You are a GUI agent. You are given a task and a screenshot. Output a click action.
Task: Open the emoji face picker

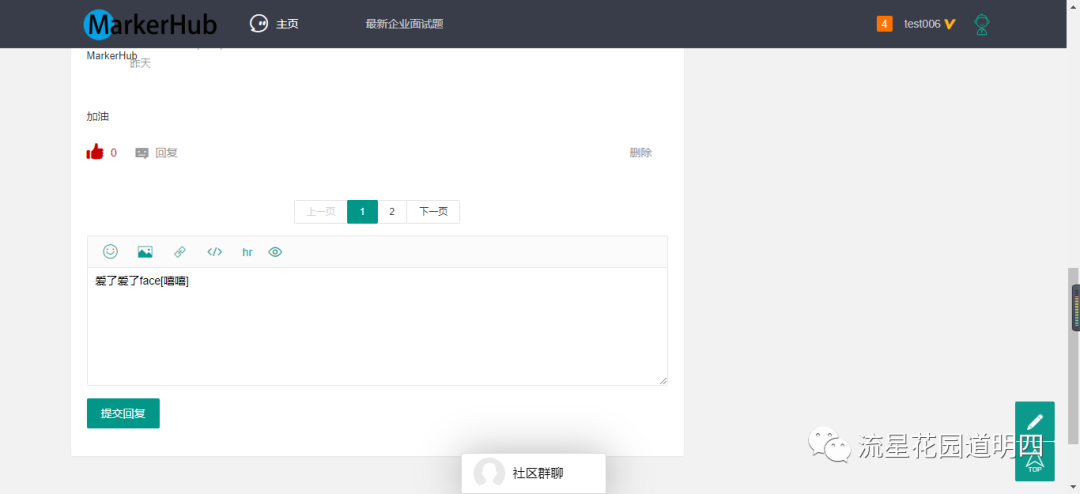point(110,251)
